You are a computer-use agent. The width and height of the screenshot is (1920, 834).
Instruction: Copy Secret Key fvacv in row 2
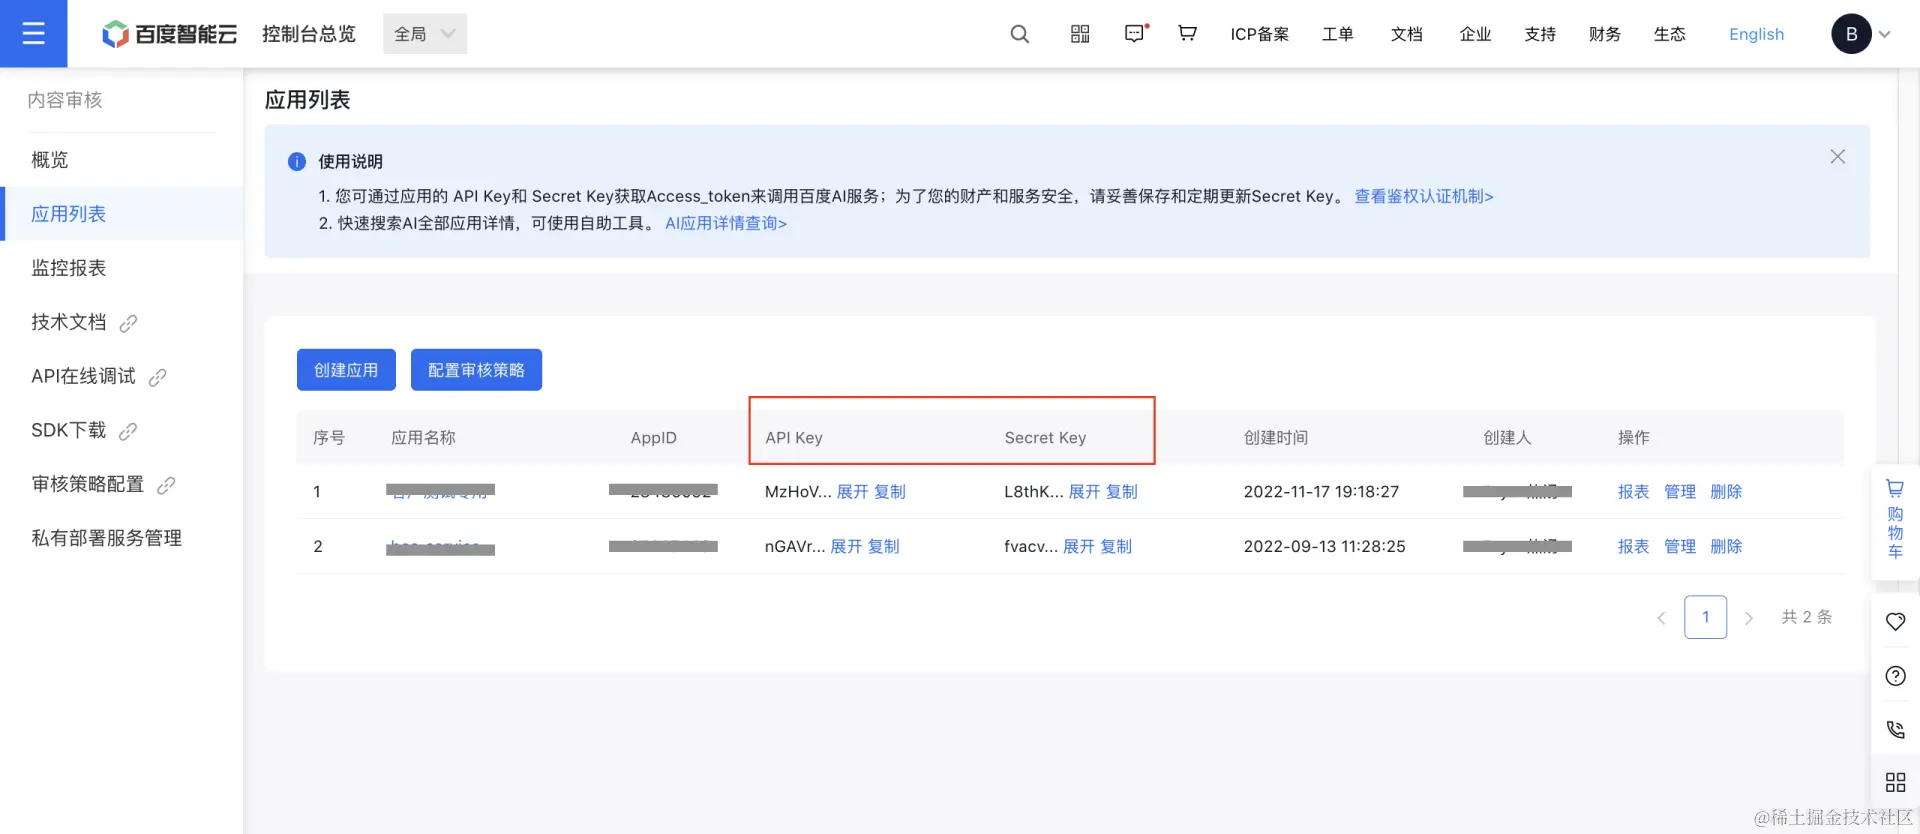coord(1116,547)
